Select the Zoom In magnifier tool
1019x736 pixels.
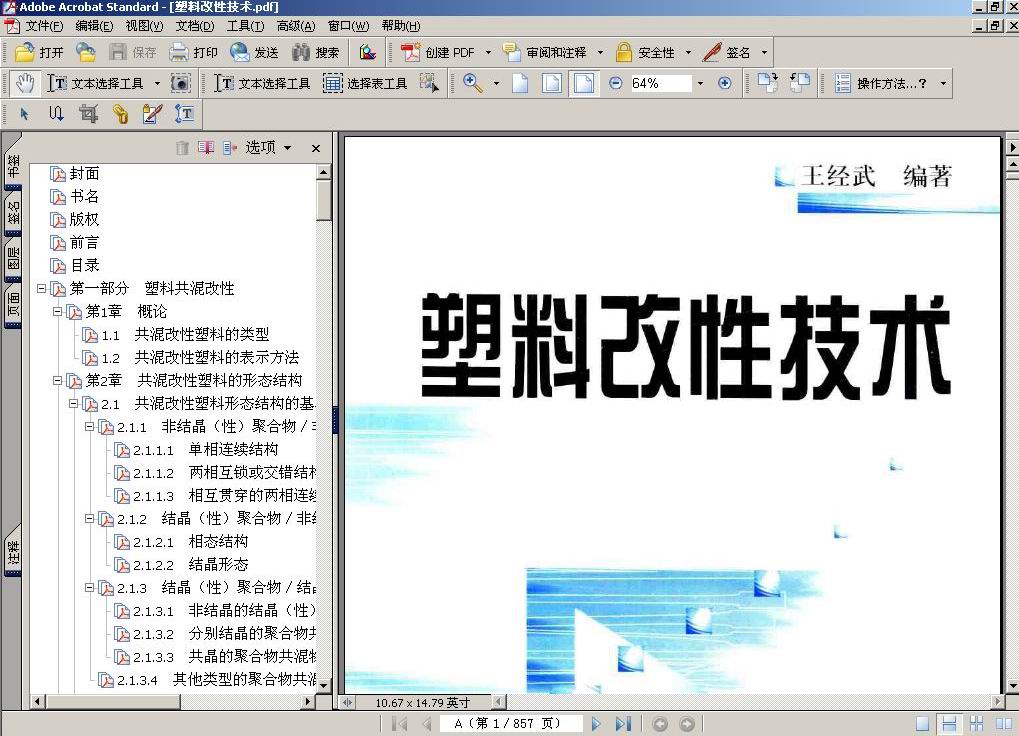[472, 83]
